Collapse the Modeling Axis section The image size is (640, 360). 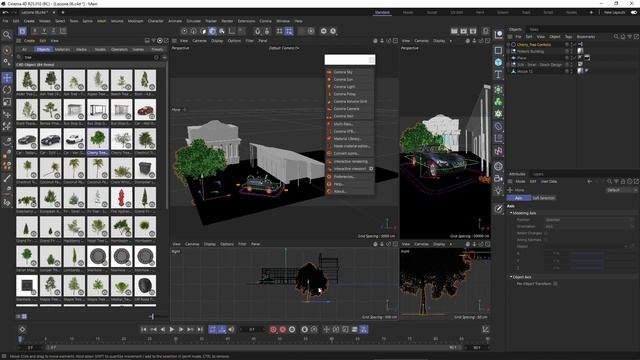click(511, 213)
